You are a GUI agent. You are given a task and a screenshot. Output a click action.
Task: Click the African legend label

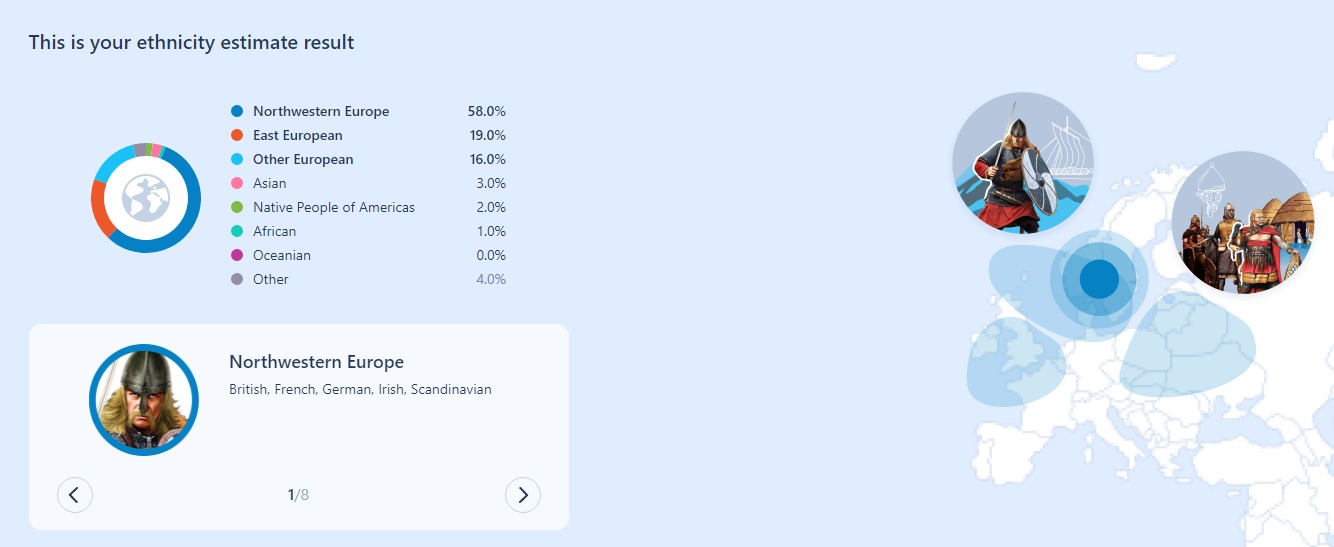click(x=274, y=231)
